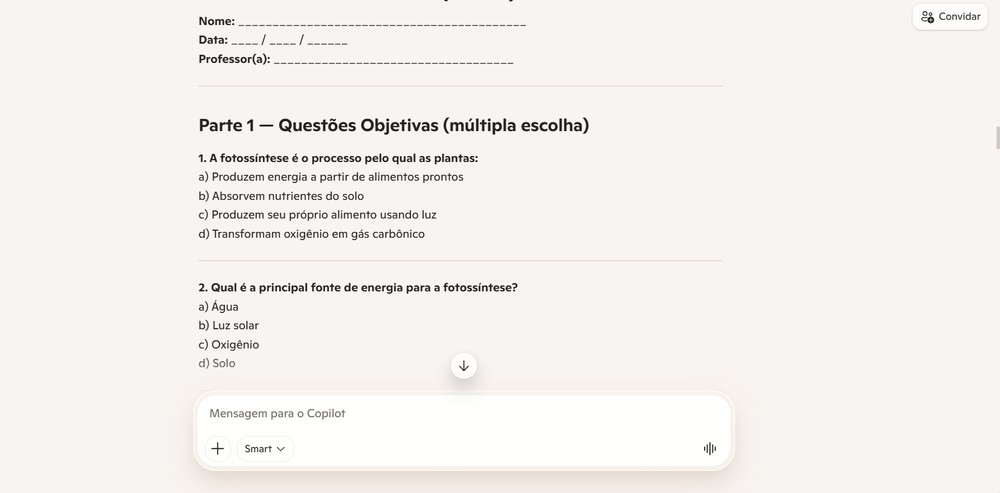Image resolution: width=1000 pixels, height=493 pixels.
Task: Jump to bottom with down-arrow button
Action: coord(464,365)
